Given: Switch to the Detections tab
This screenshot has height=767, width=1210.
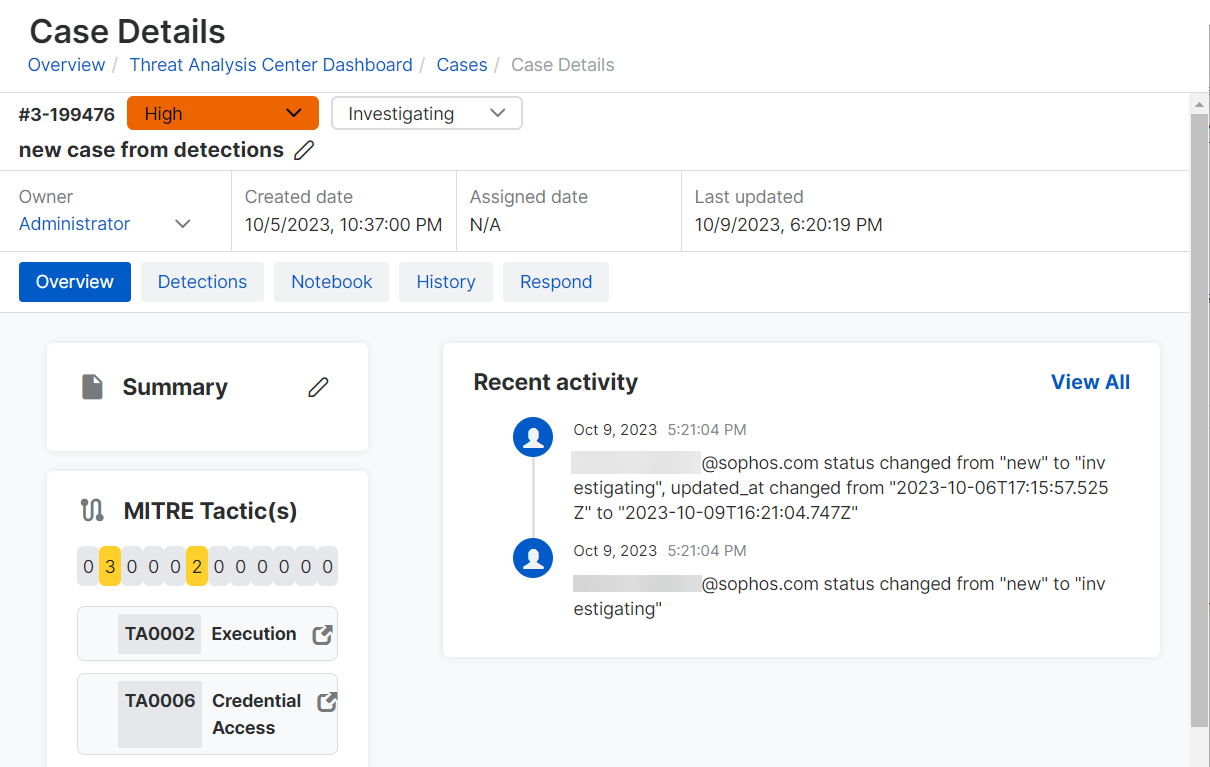Looking at the screenshot, I should click(x=202, y=282).
